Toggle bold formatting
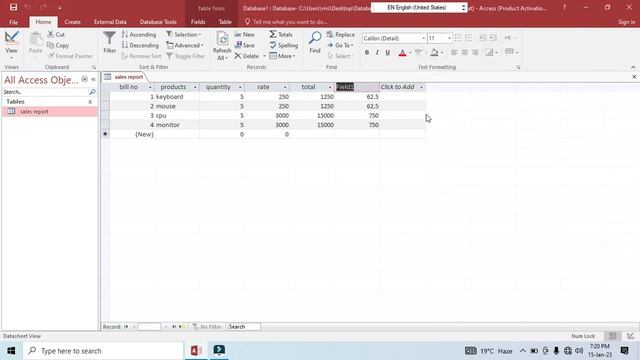The image size is (640, 360). 367,52
